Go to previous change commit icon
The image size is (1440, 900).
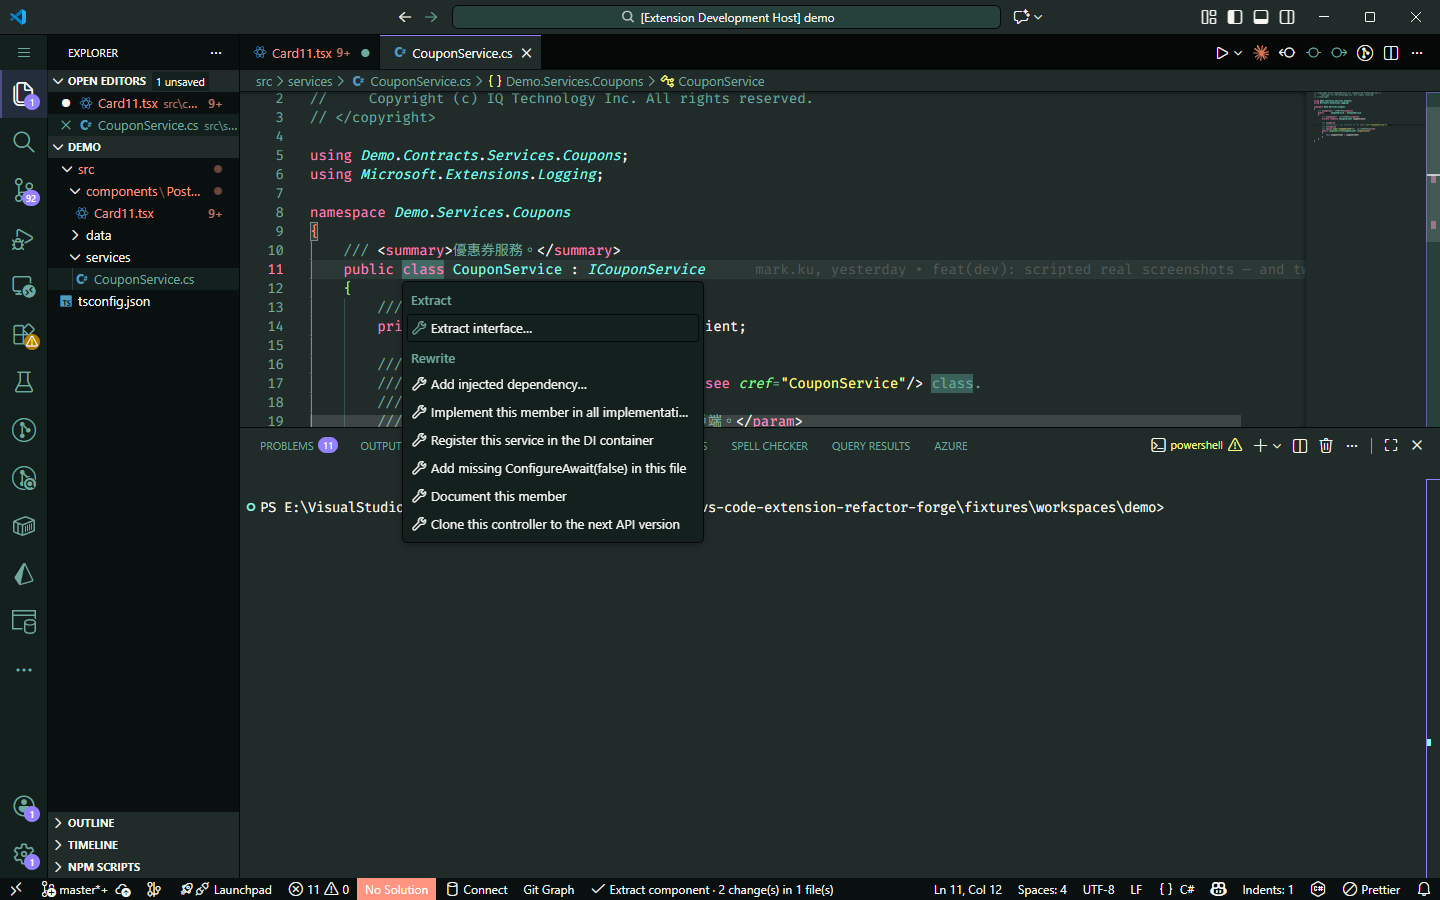tap(1287, 53)
